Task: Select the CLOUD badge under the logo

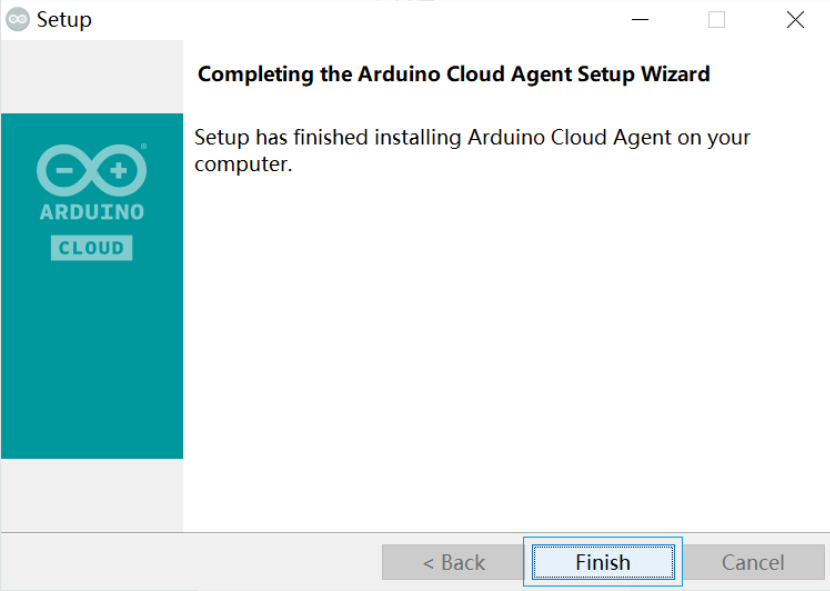Action: click(92, 248)
